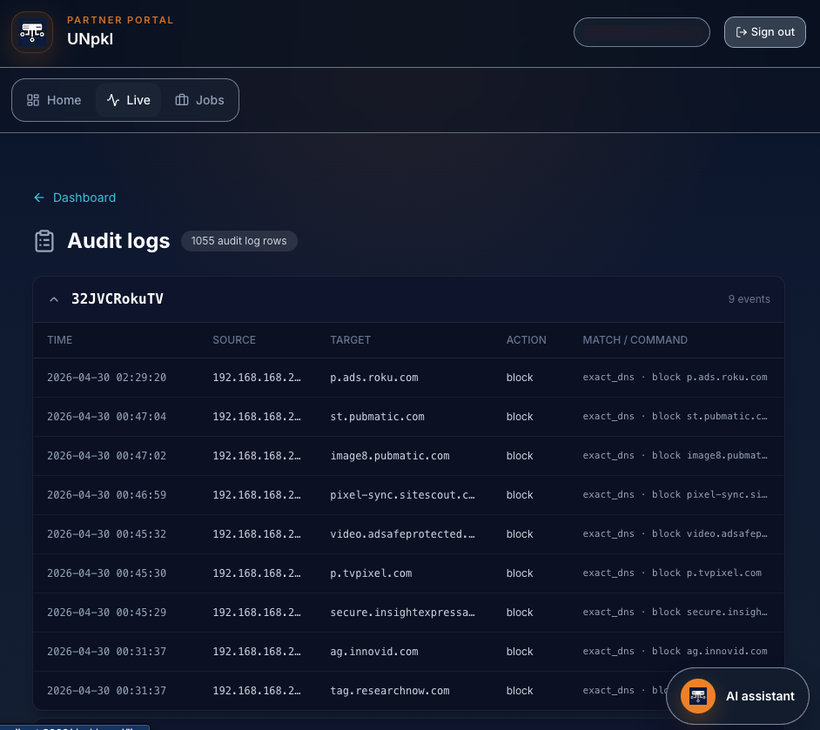The height and width of the screenshot is (730, 820).
Task: Click the Audit logs clipboard icon
Action: [x=44, y=241]
